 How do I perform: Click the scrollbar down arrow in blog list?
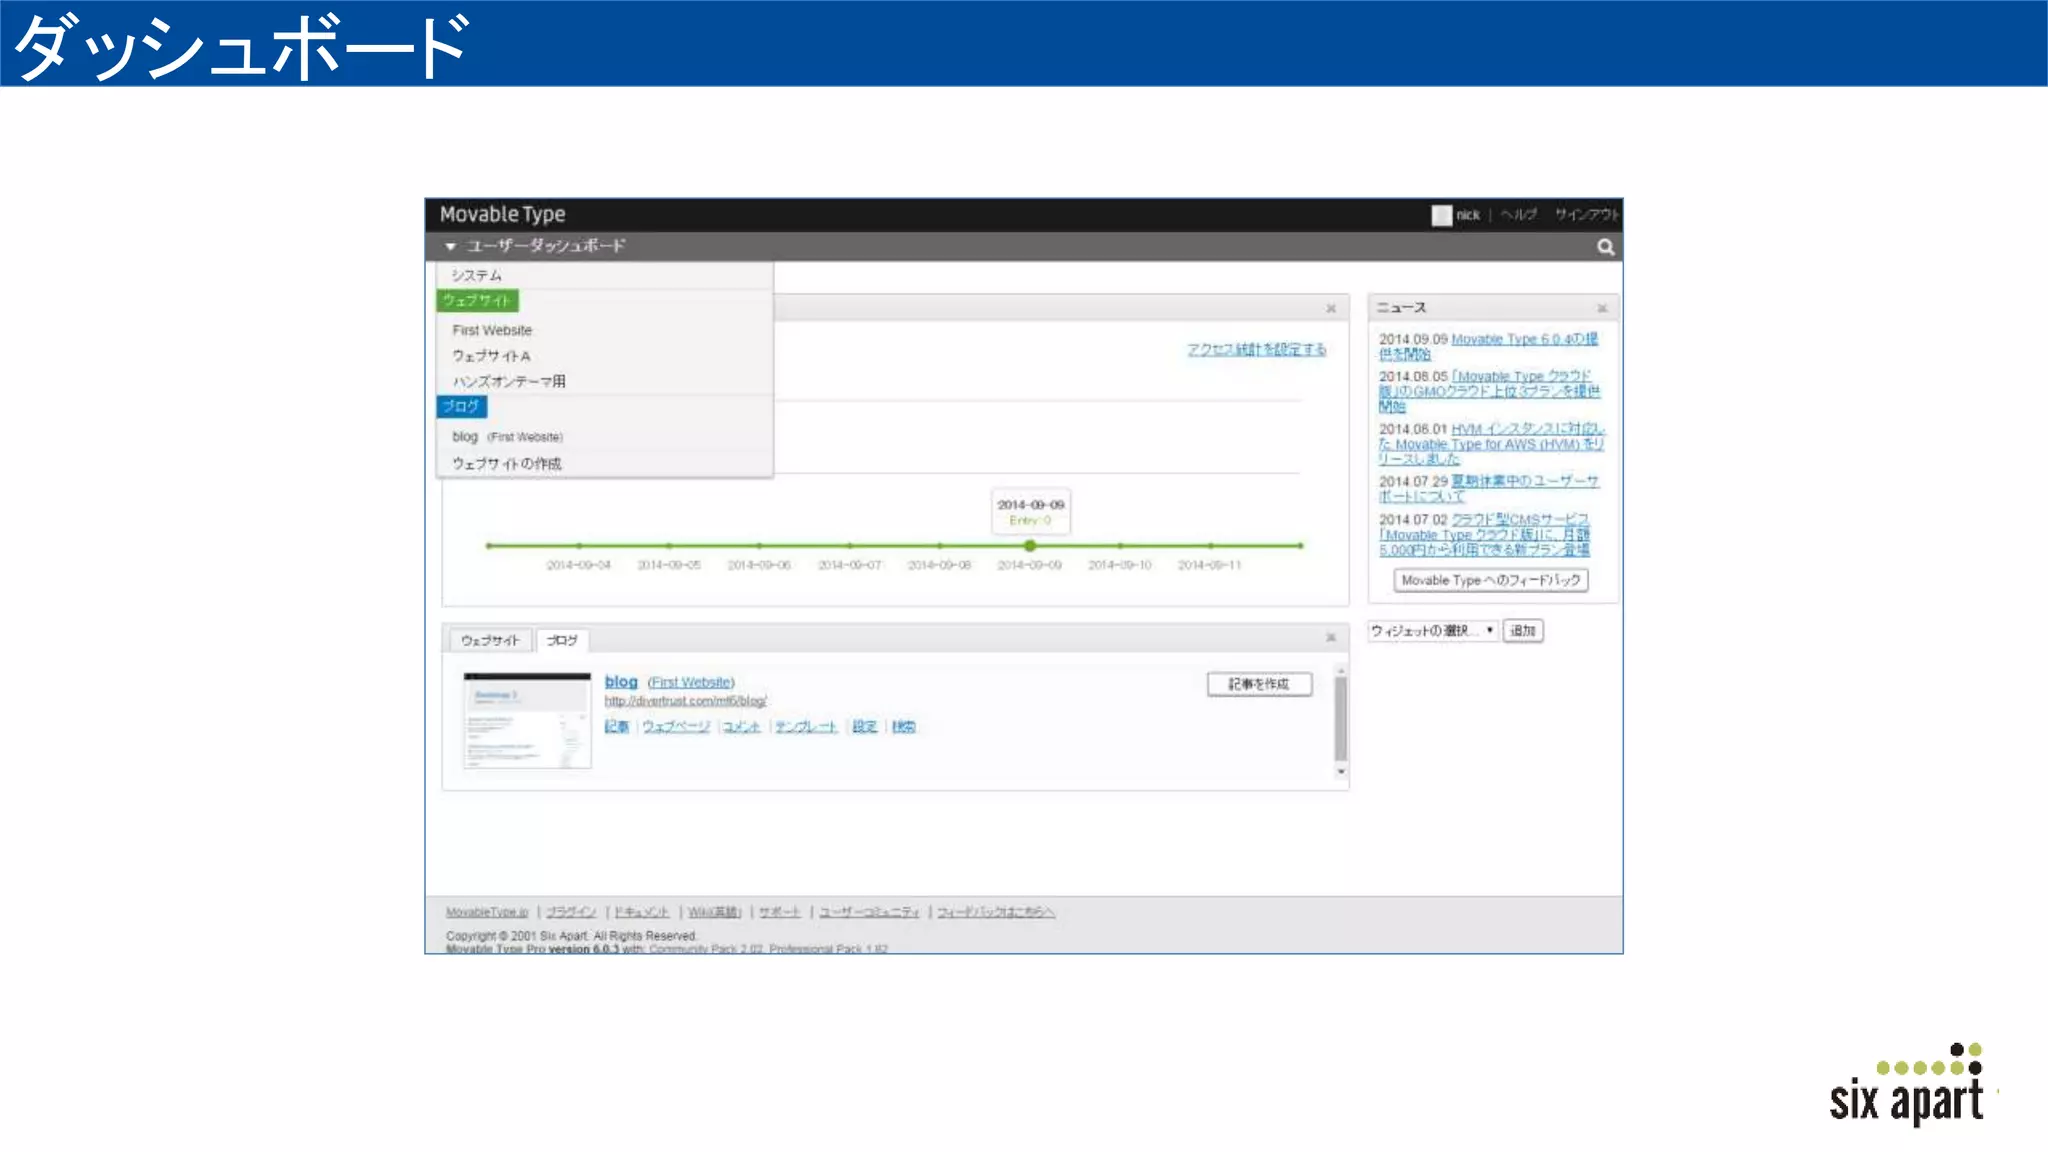(1341, 772)
